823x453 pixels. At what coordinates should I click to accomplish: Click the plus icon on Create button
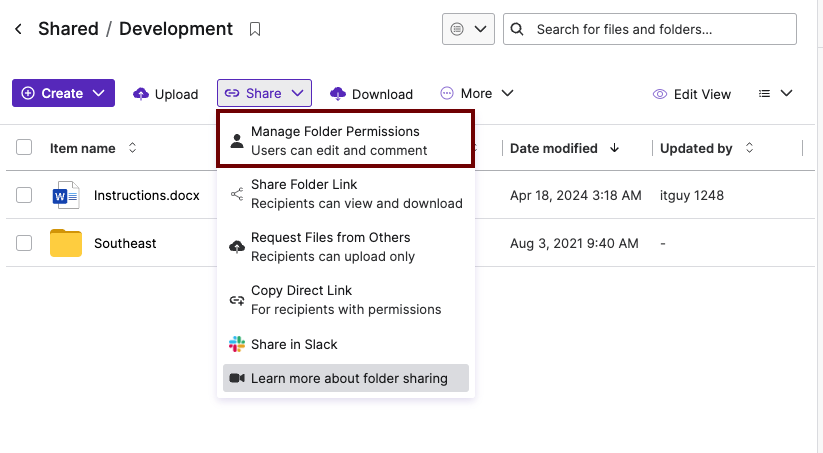point(28,93)
